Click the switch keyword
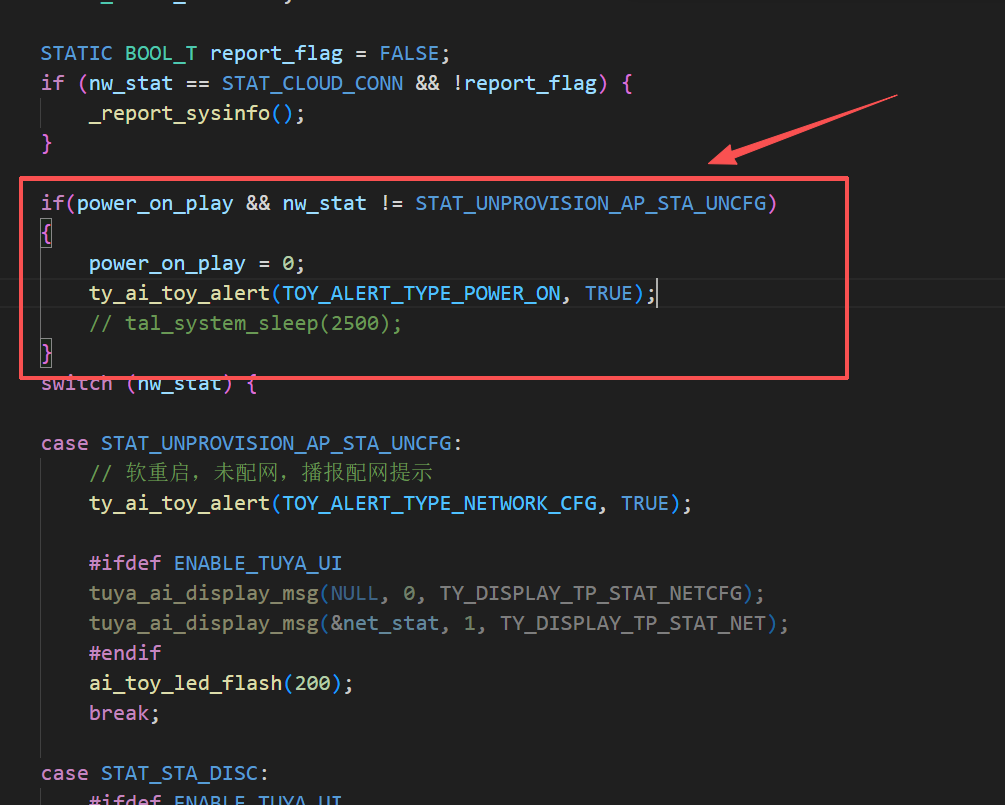Viewport: 1005px width, 805px height. click(x=77, y=383)
